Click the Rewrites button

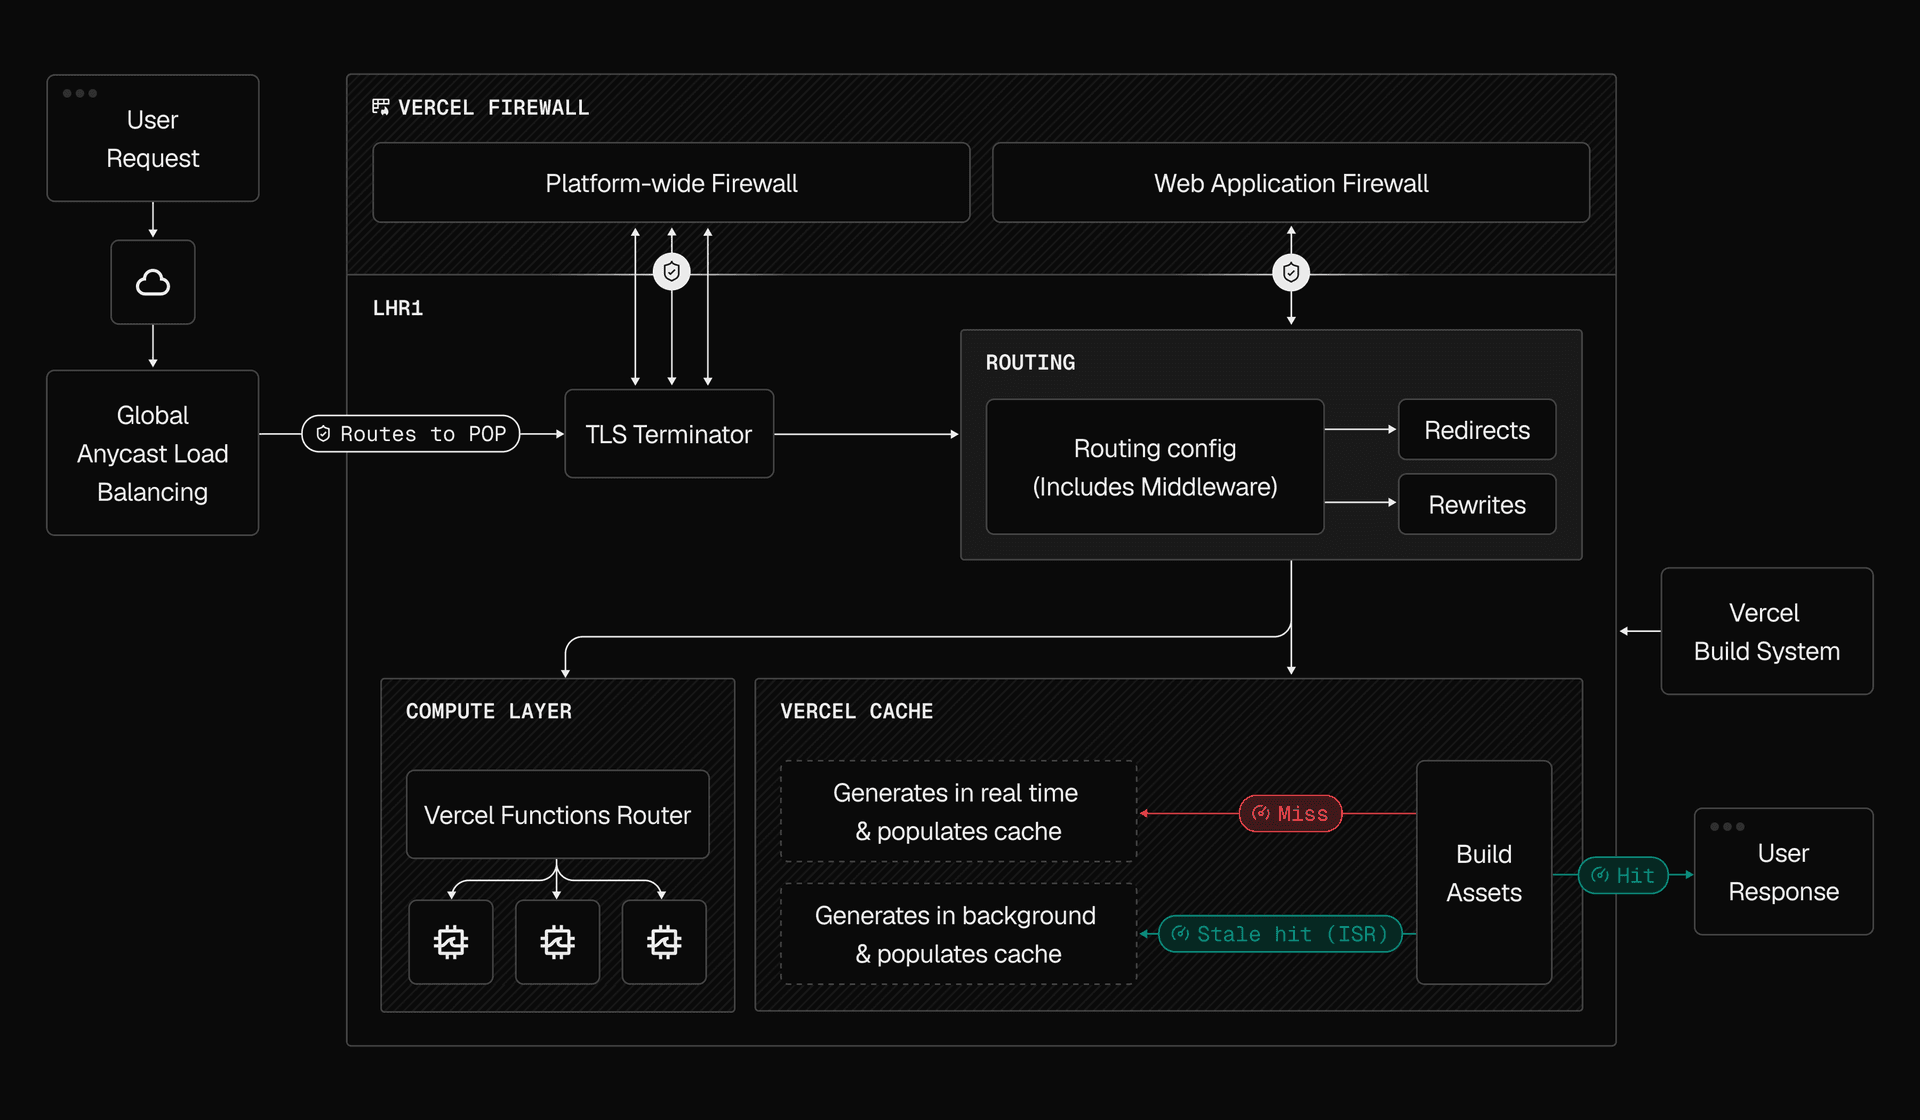pyautogui.click(x=1477, y=504)
